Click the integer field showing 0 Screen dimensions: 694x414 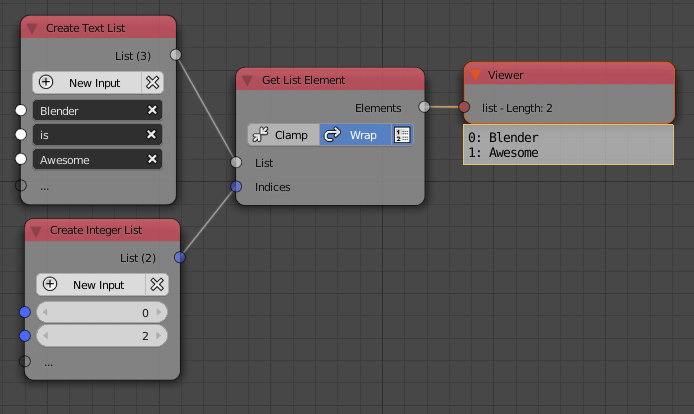click(102, 313)
